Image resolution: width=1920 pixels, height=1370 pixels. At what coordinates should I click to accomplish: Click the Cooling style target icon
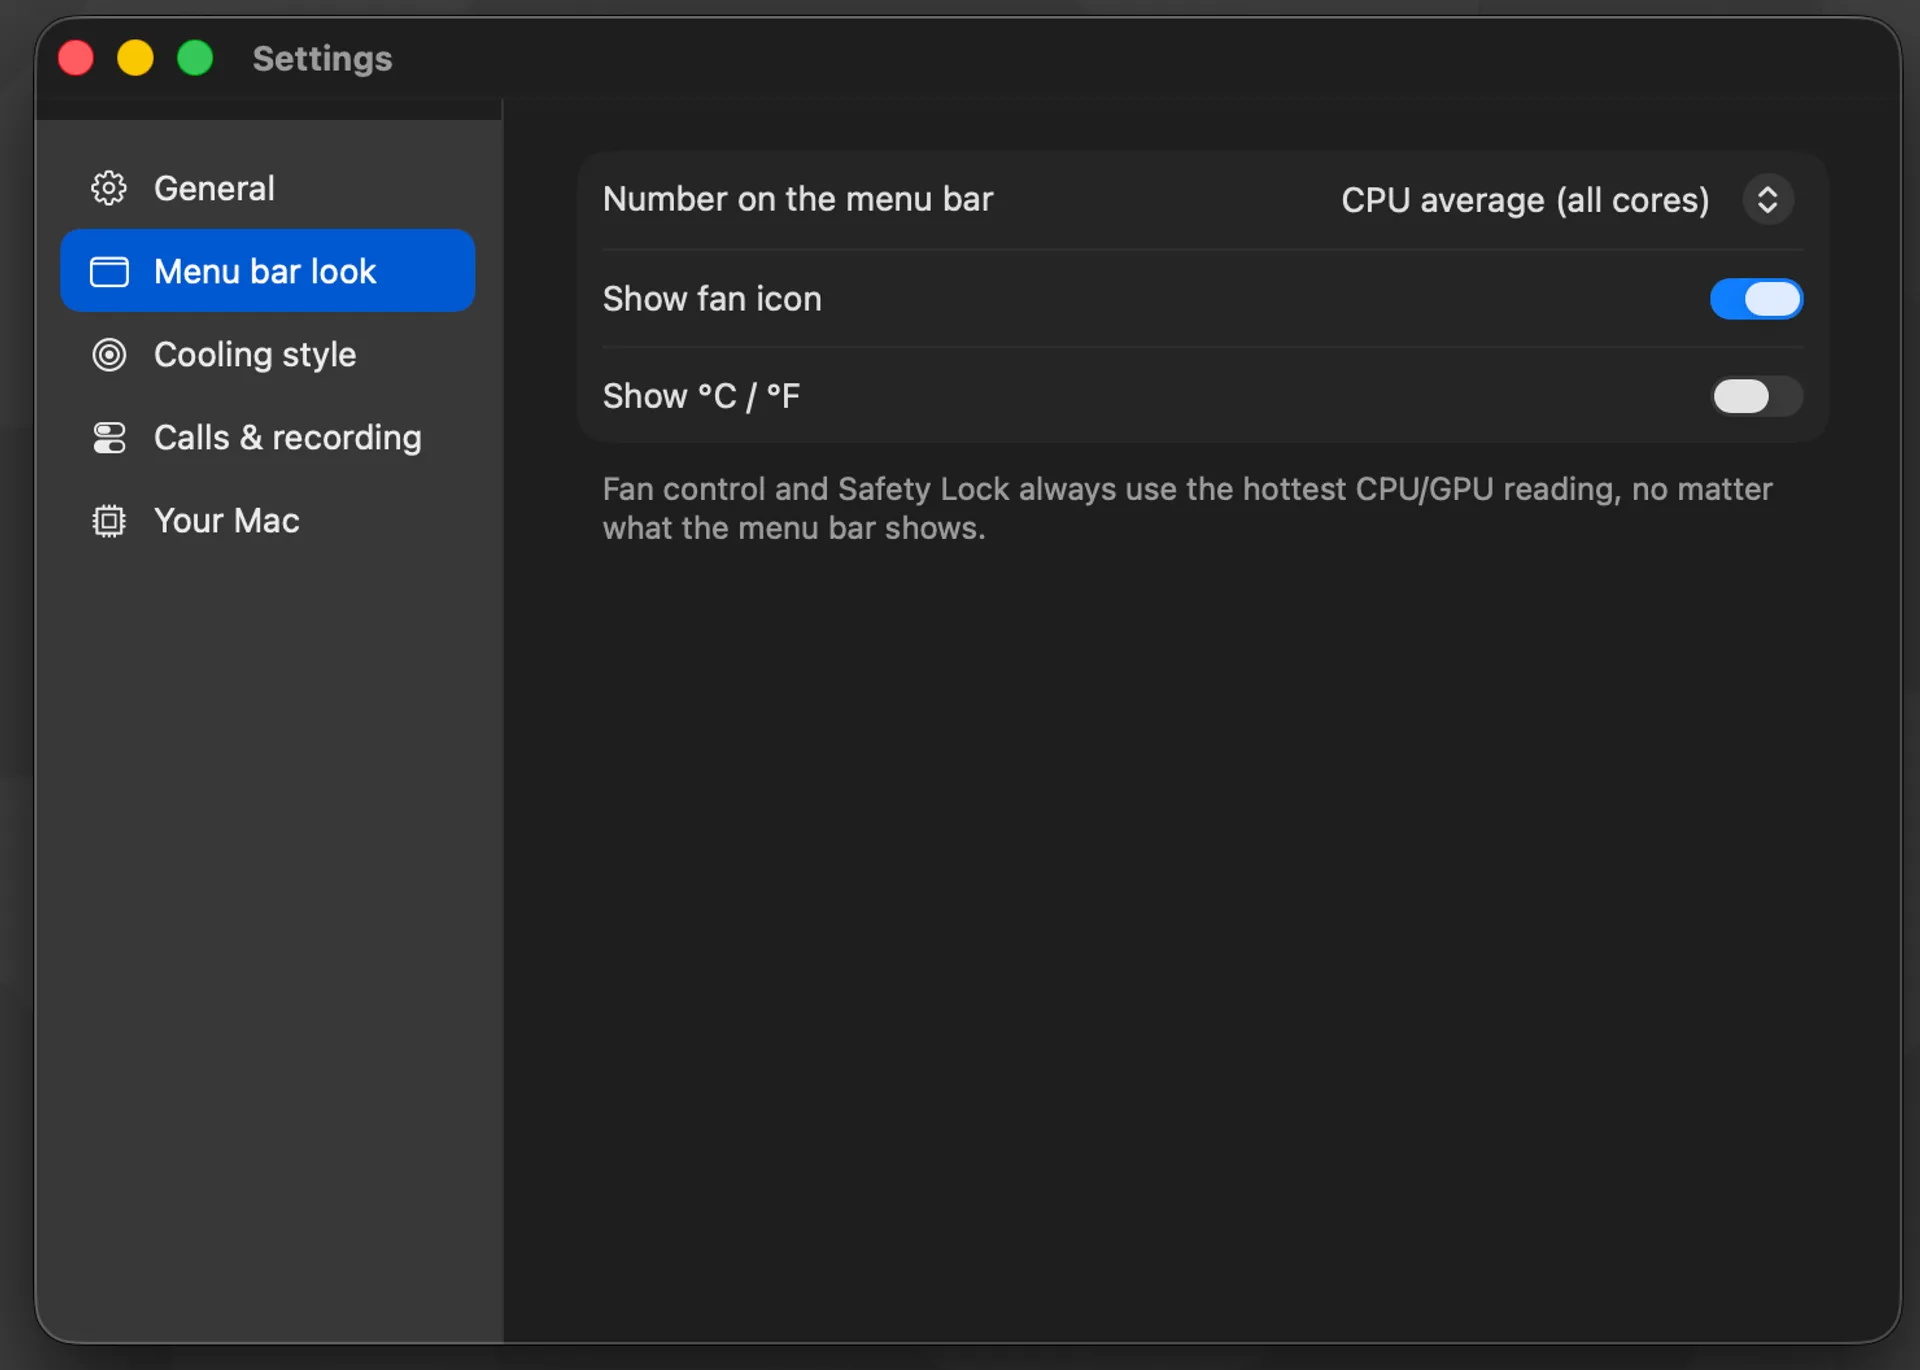click(x=109, y=355)
